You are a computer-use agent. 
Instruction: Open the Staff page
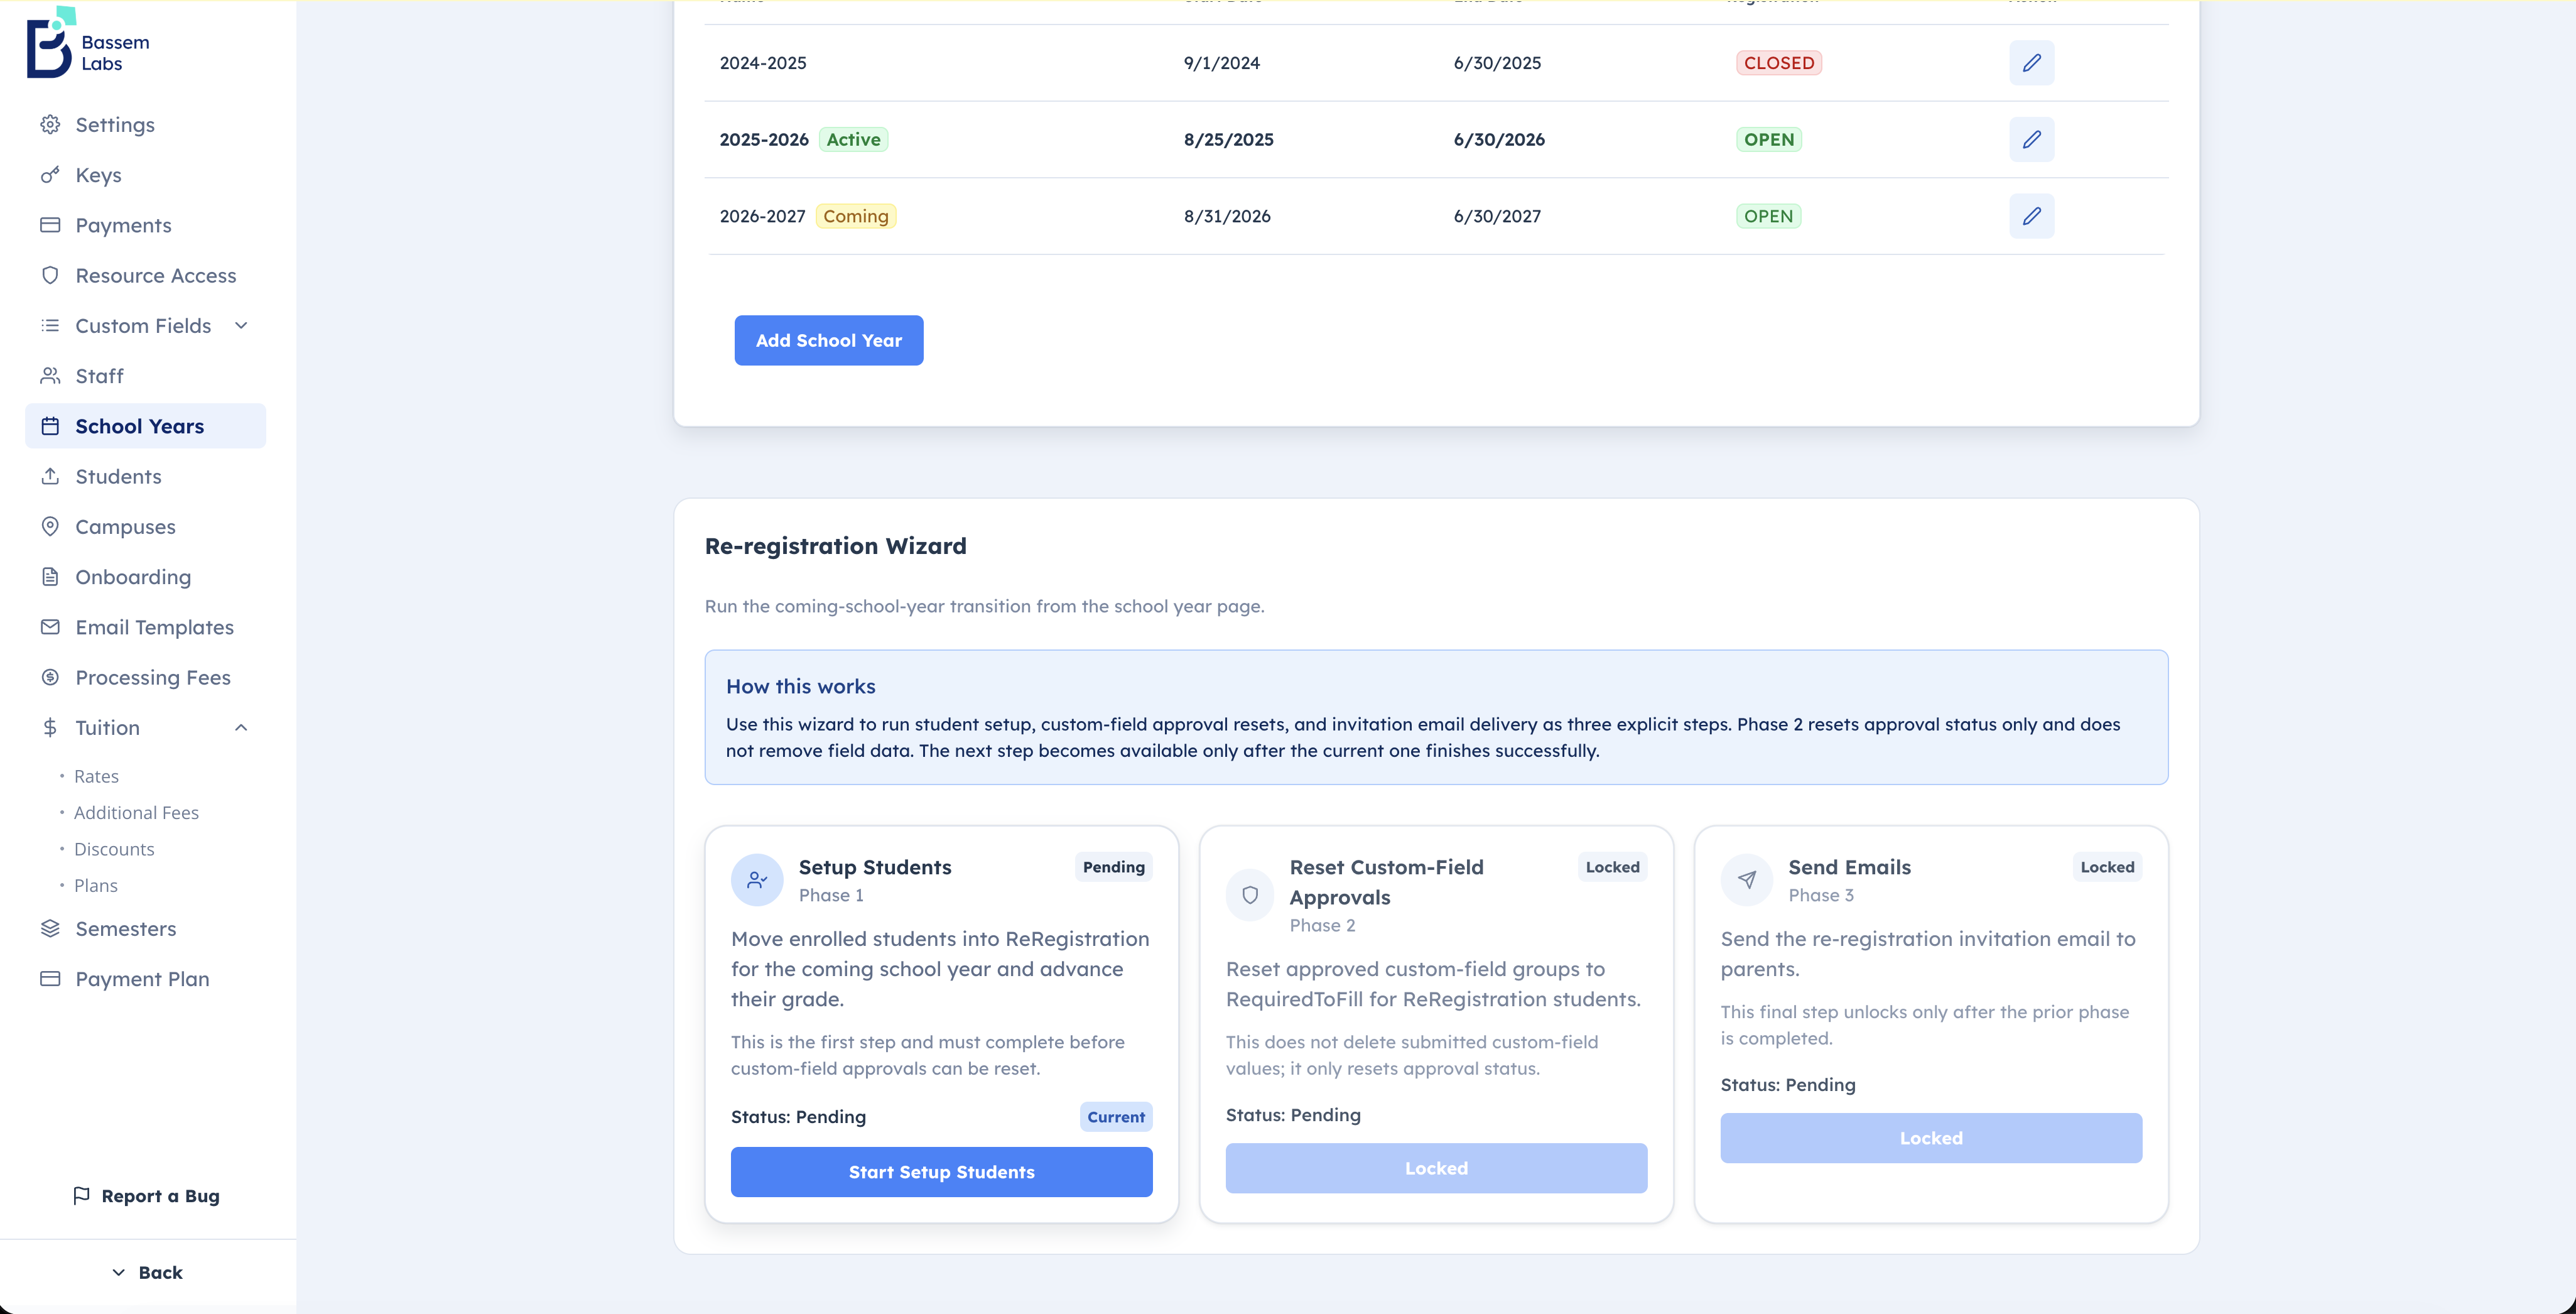pyautogui.click(x=145, y=376)
